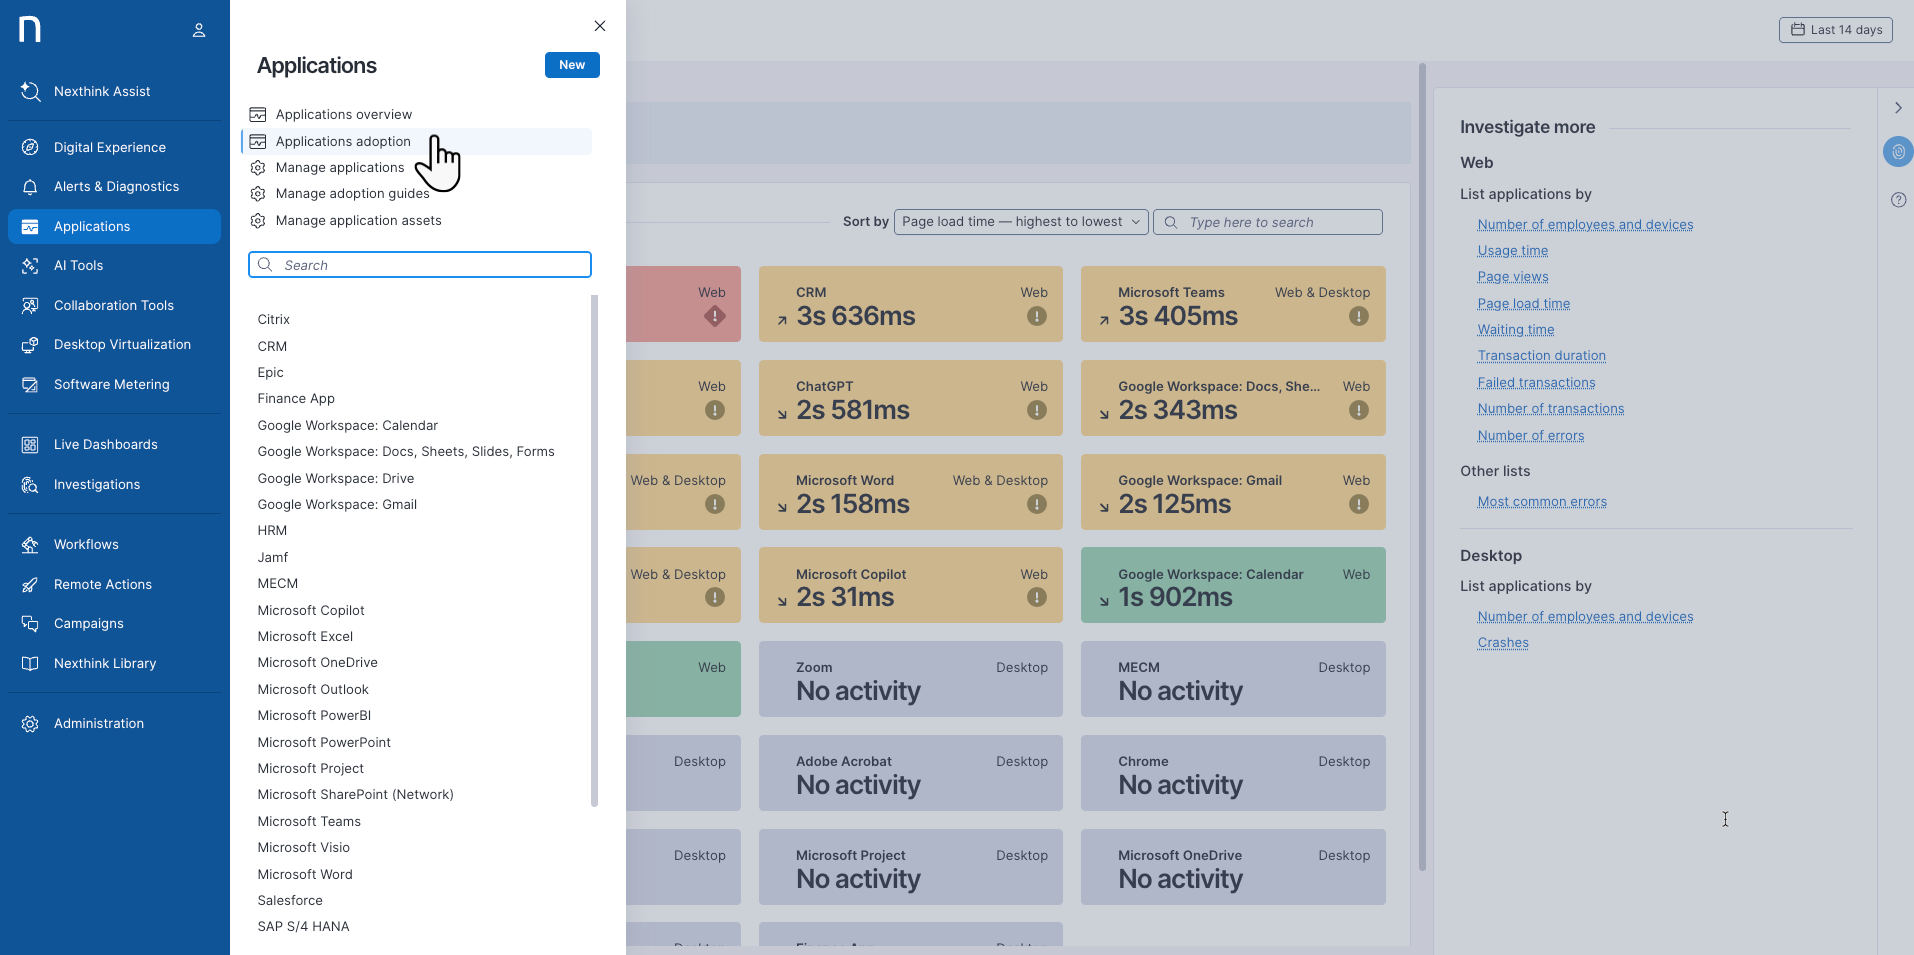This screenshot has height=955, width=1914.
Task: Click the Alerts & Diagnostics bell icon
Action: 30,187
